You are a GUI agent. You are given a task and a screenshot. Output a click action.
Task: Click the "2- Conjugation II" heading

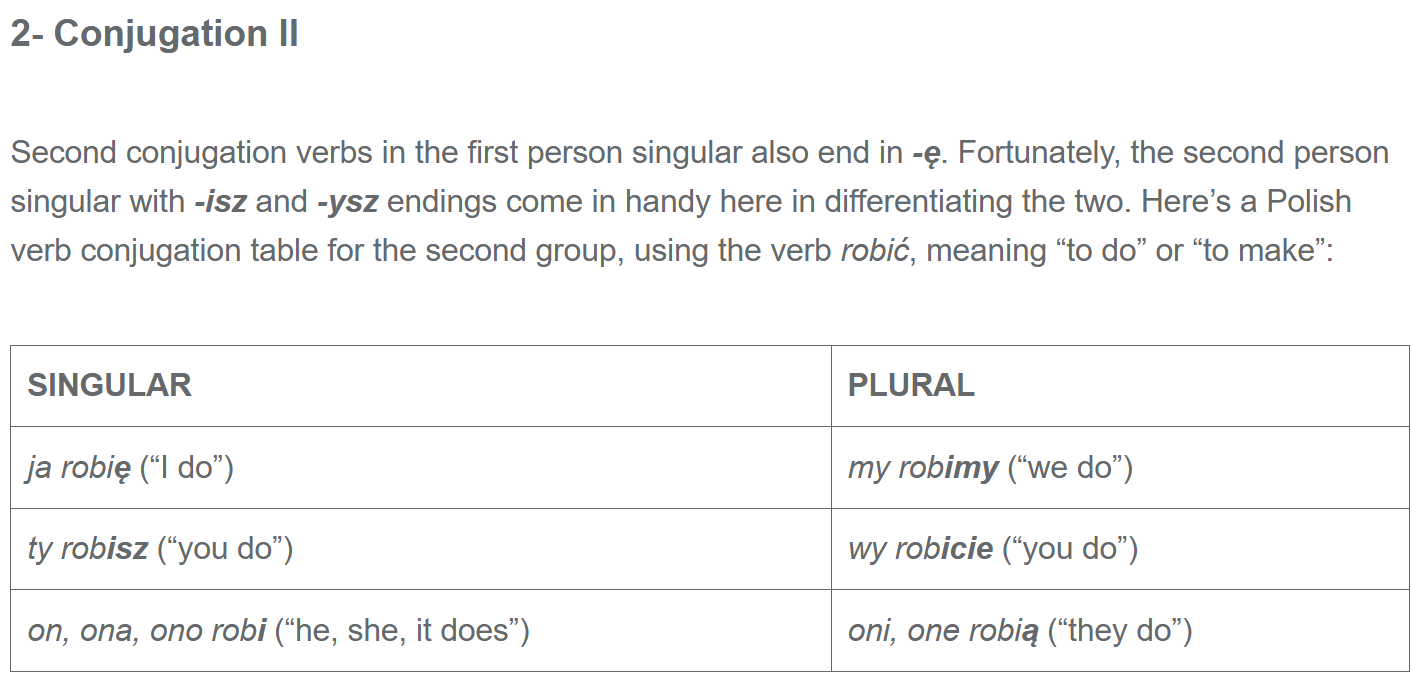pyautogui.click(x=154, y=35)
